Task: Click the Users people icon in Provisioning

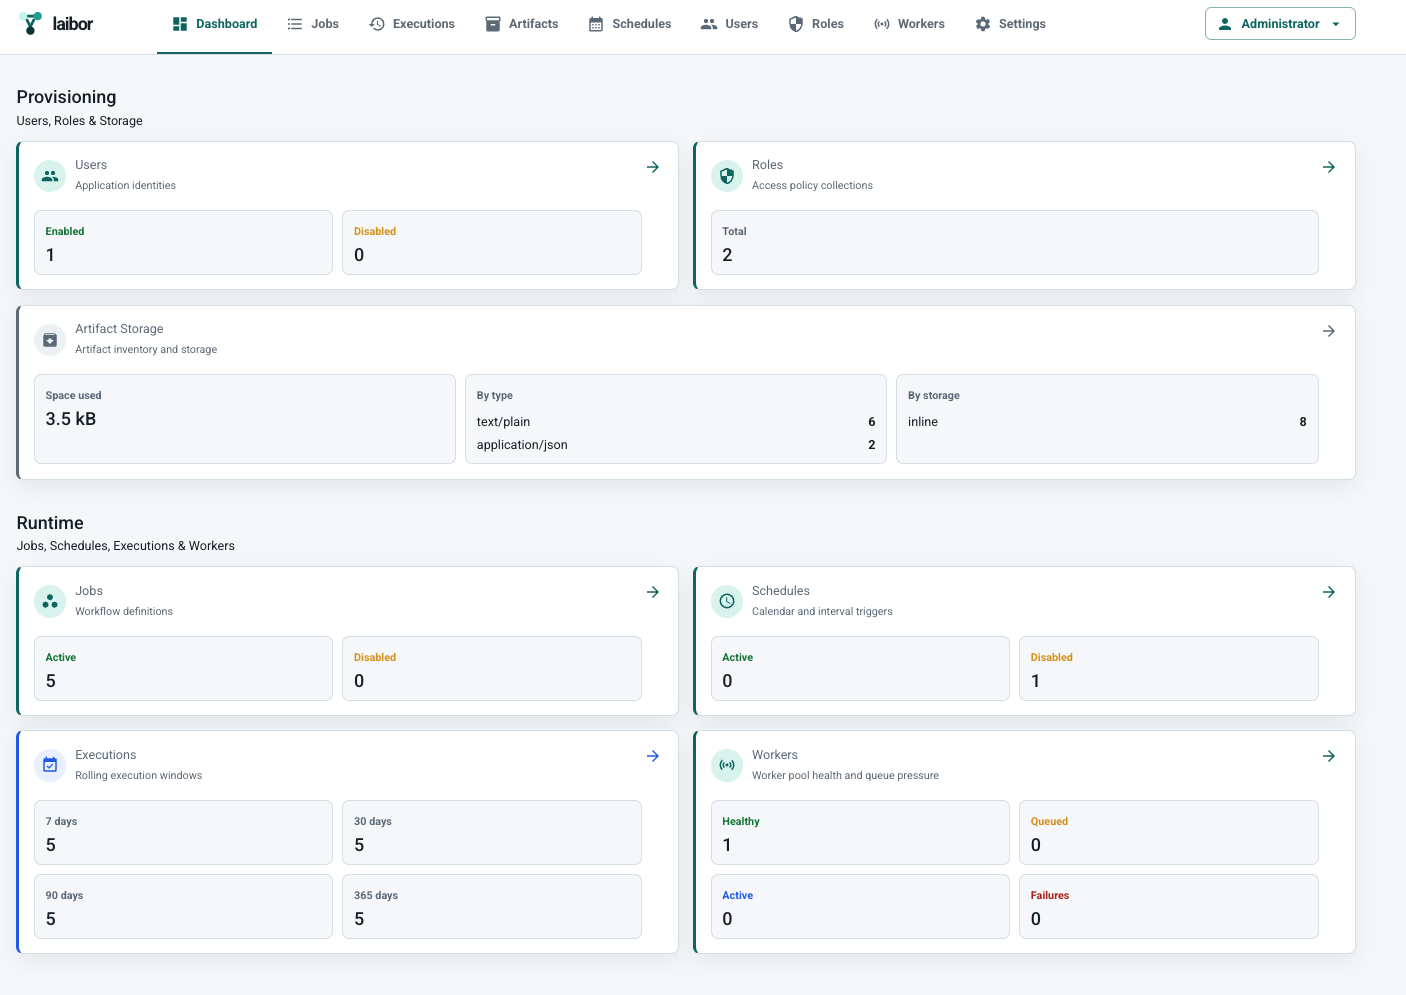Action: [50, 175]
